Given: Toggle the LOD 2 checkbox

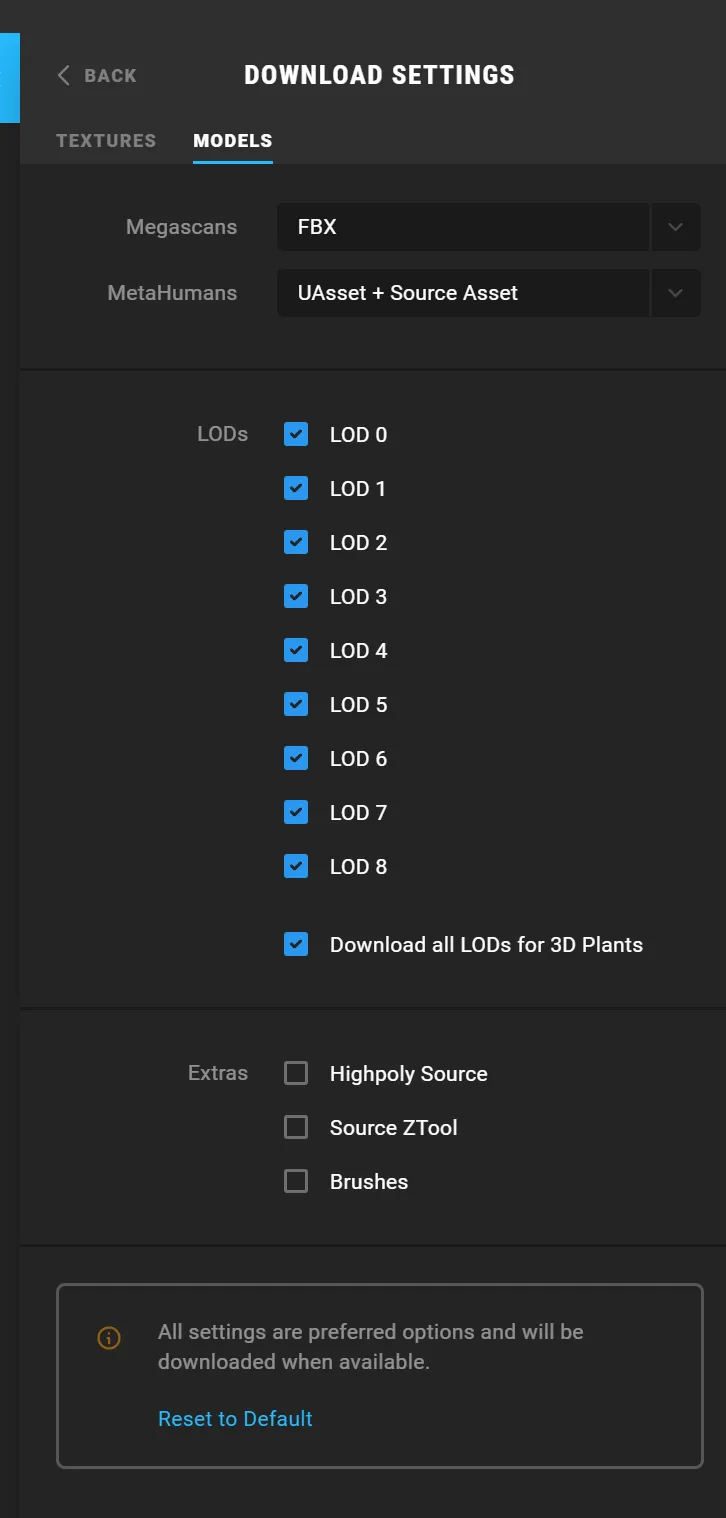Looking at the screenshot, I should coord(296,542).
